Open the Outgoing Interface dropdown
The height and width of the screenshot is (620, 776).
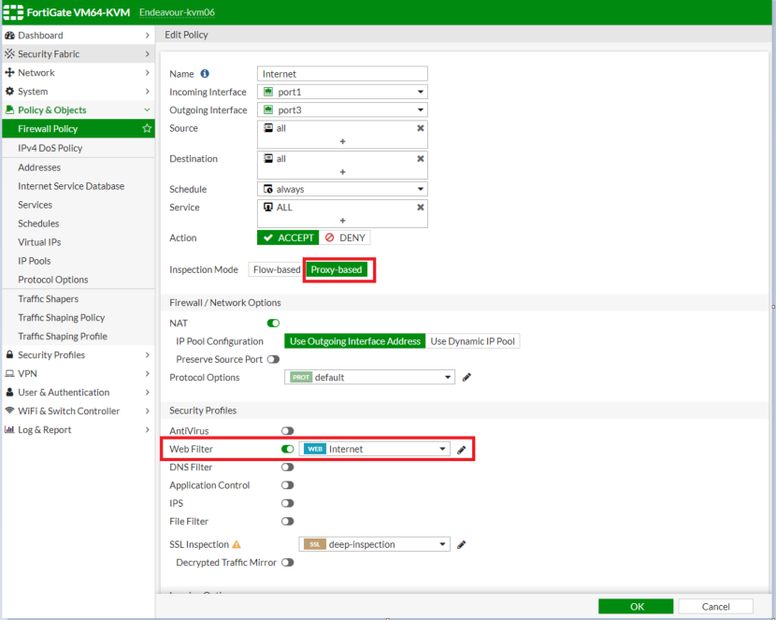342,110
